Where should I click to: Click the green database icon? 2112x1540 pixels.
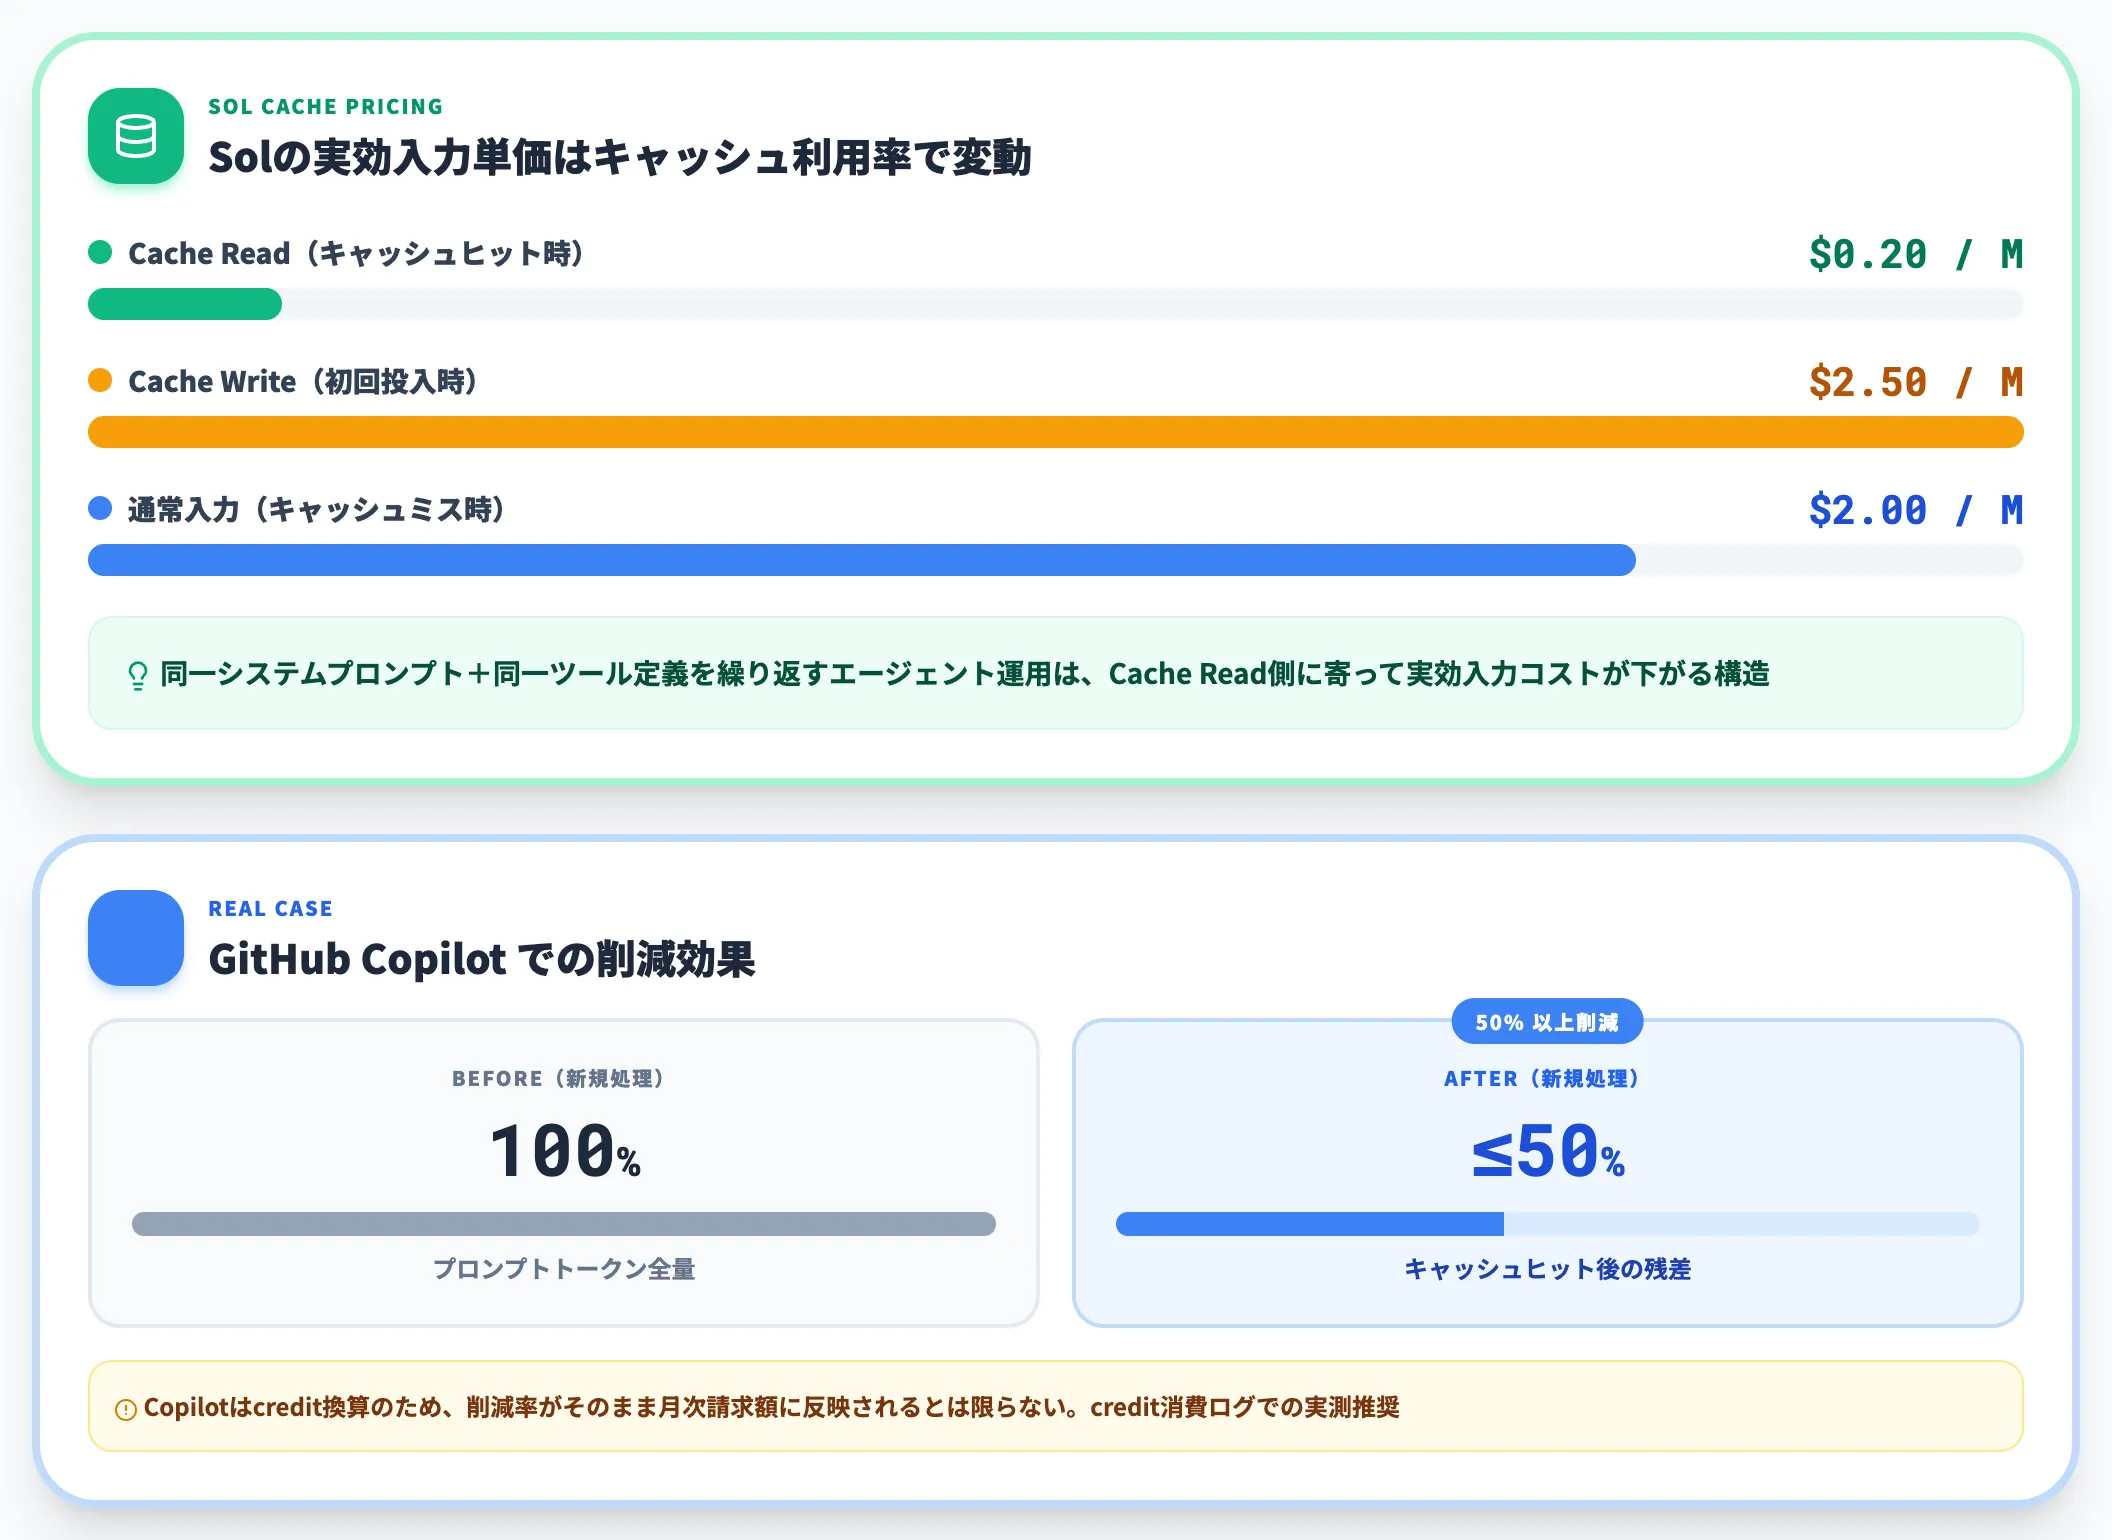(x=136, y=136)
